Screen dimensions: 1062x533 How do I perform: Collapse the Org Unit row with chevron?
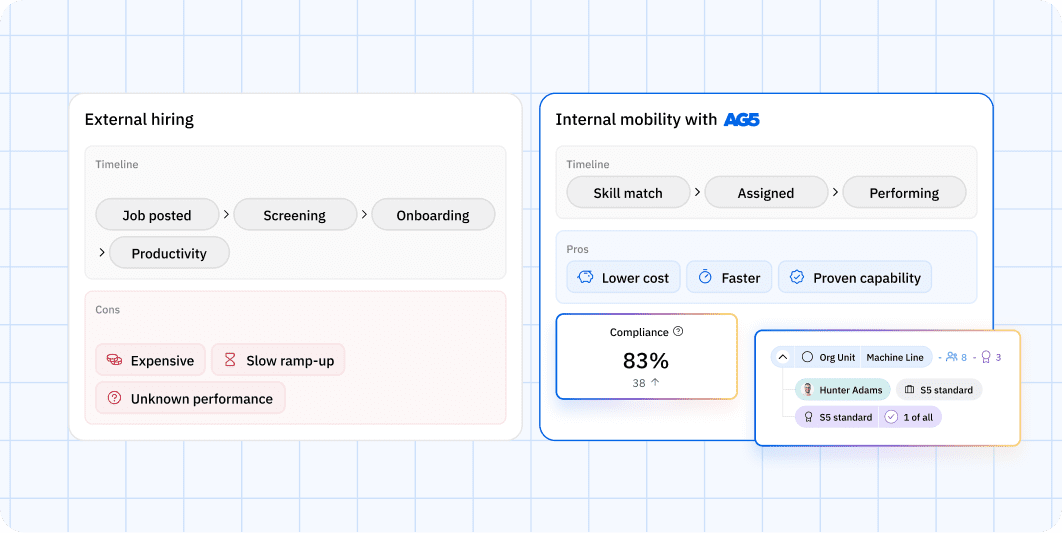pyautogui.click(x=782, y=357)
